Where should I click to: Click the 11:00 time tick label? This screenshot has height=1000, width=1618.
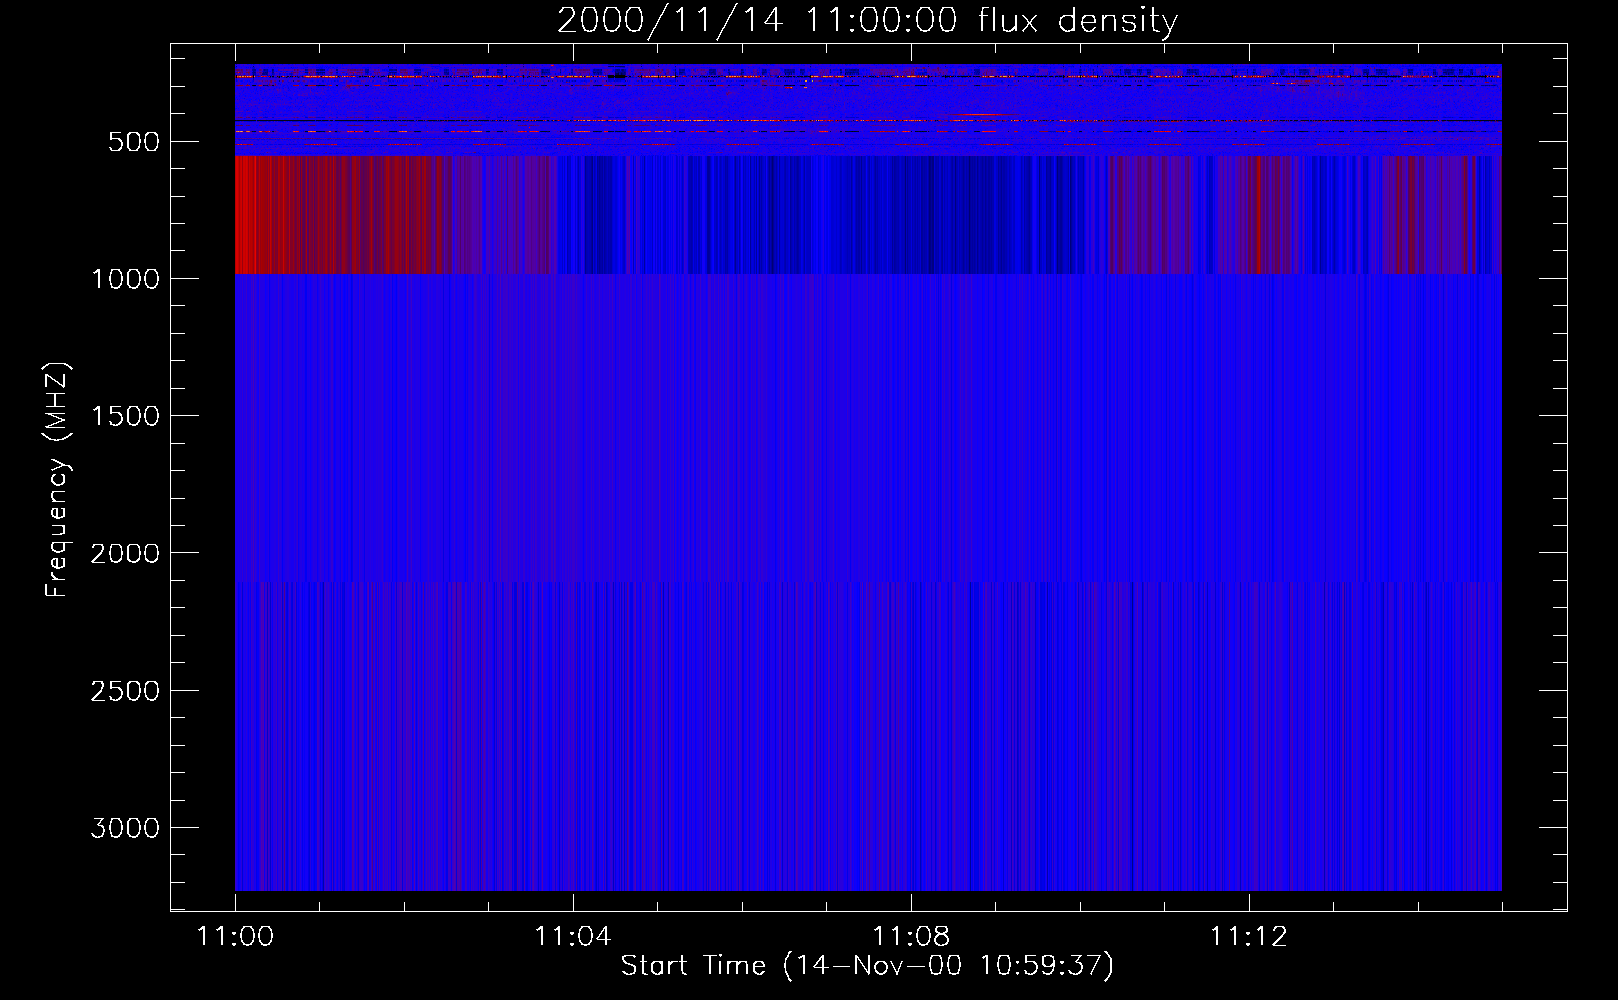(235, 937)
